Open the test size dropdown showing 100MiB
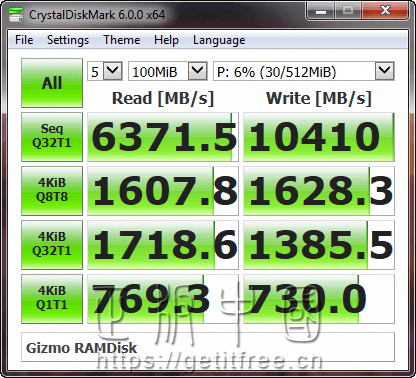The height and width of the screenshot is (378, 416). 168,71
